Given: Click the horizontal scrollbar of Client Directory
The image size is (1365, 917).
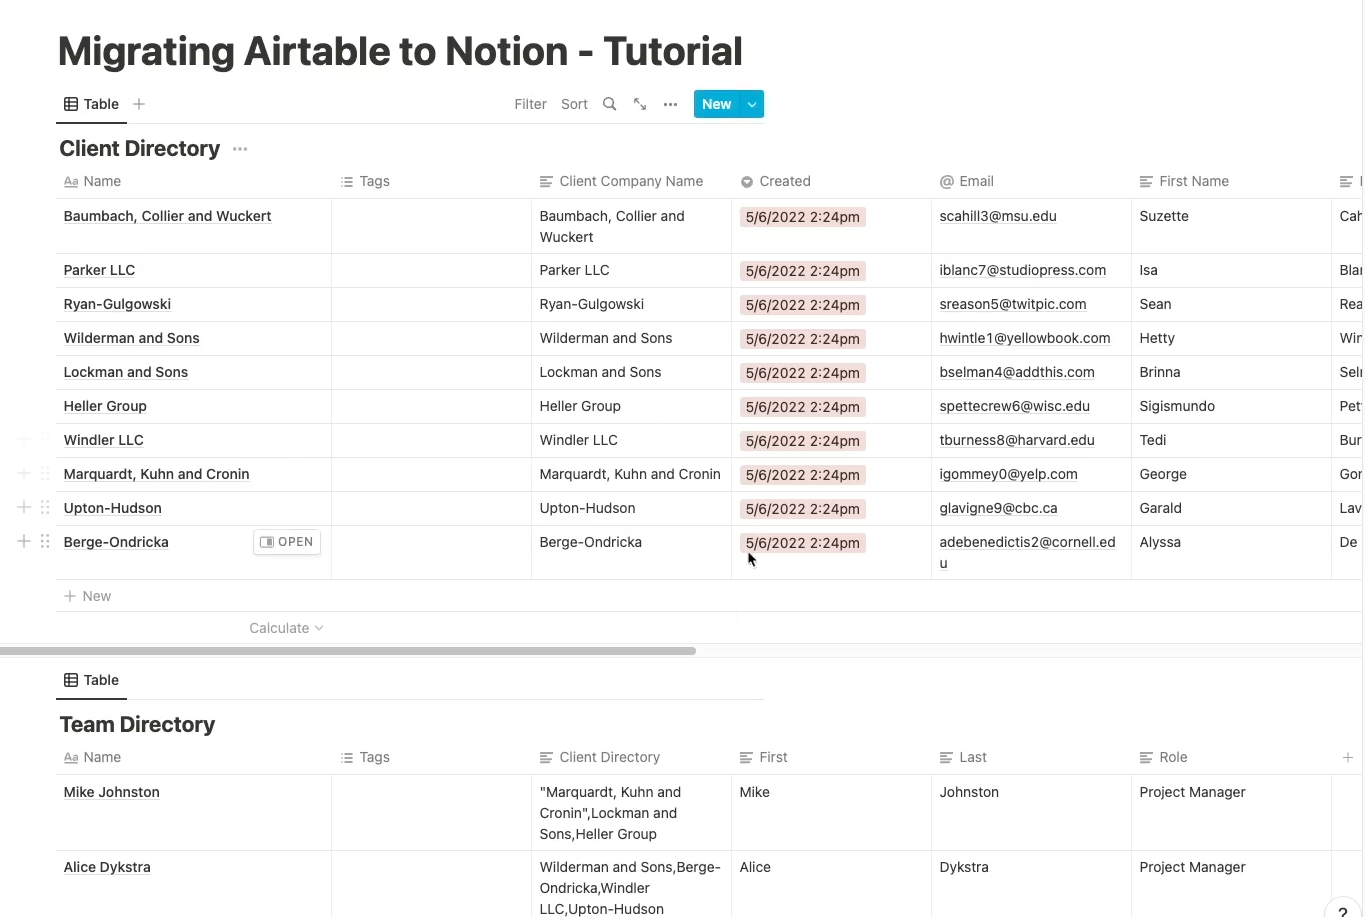Looking at the screenshot, I should pos(348,650).
